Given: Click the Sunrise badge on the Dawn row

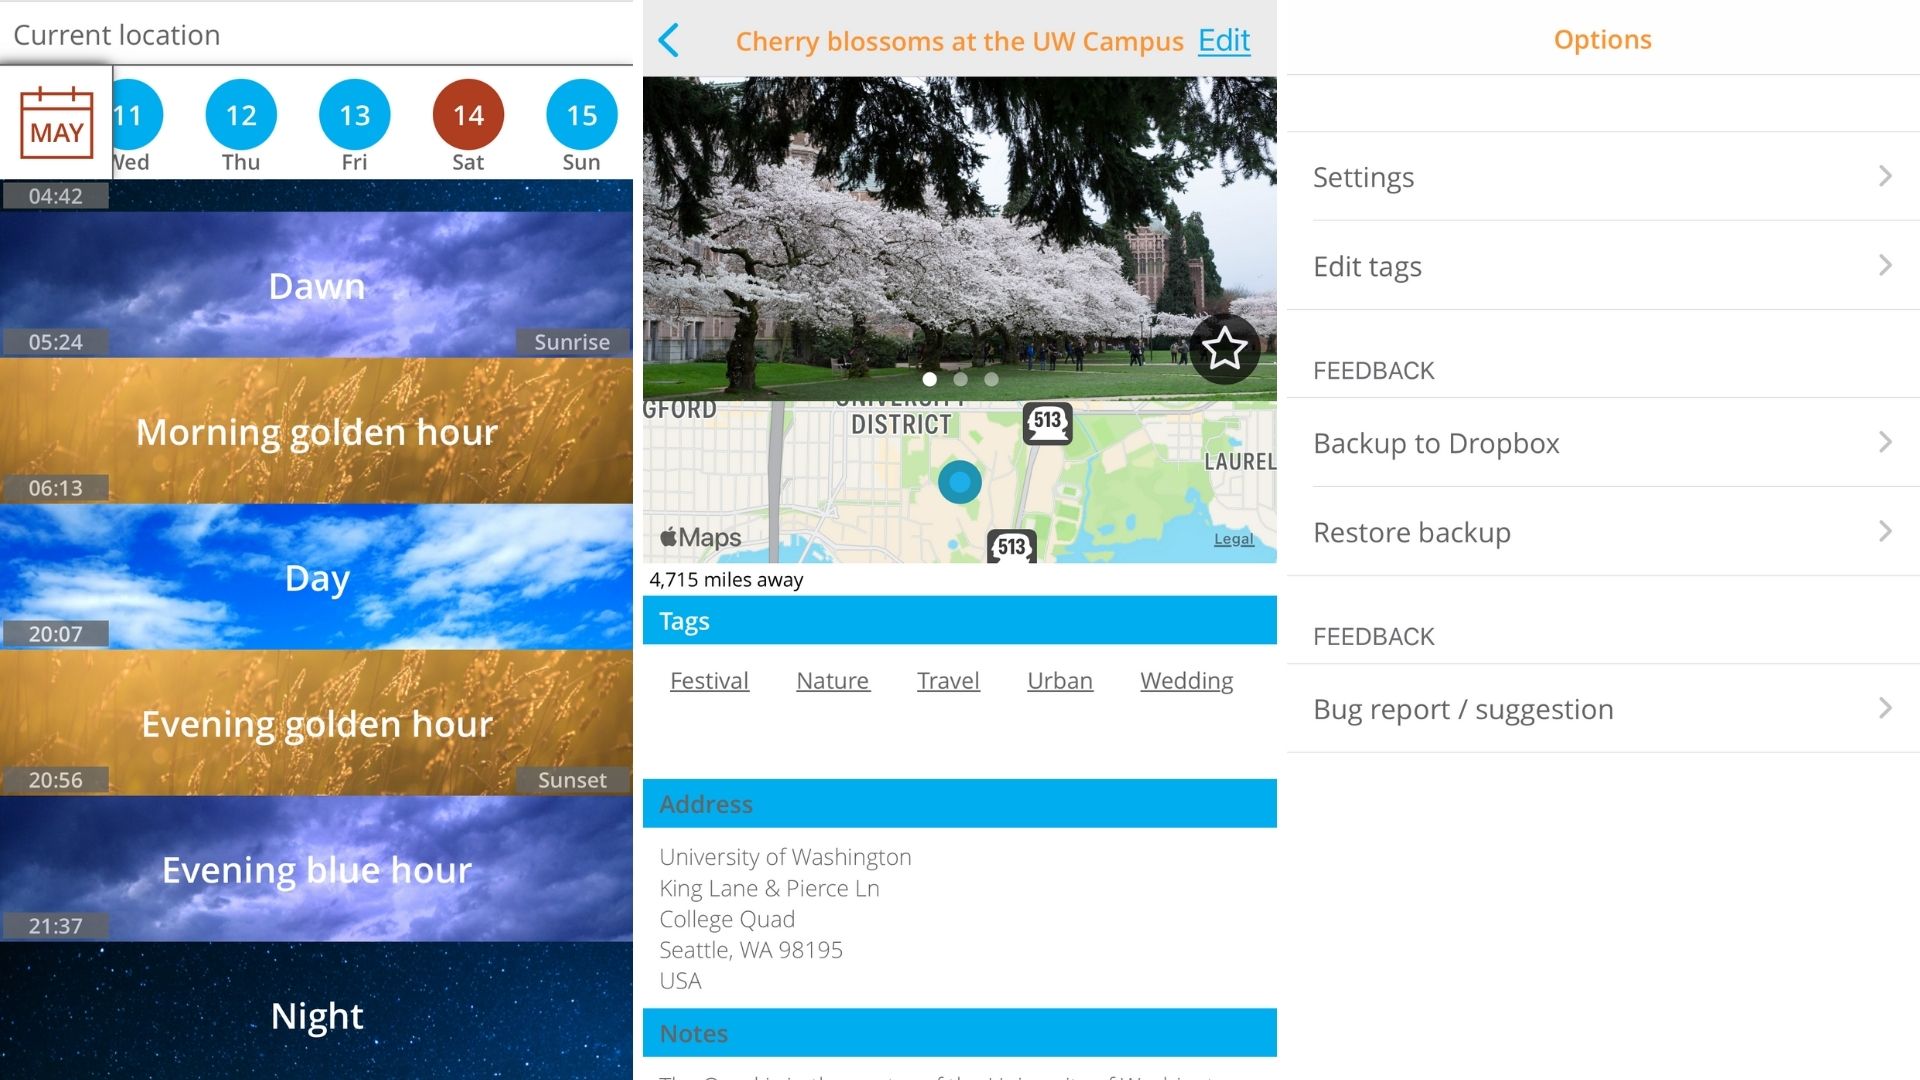Looking at the screenshot, I should pos(571,341).
